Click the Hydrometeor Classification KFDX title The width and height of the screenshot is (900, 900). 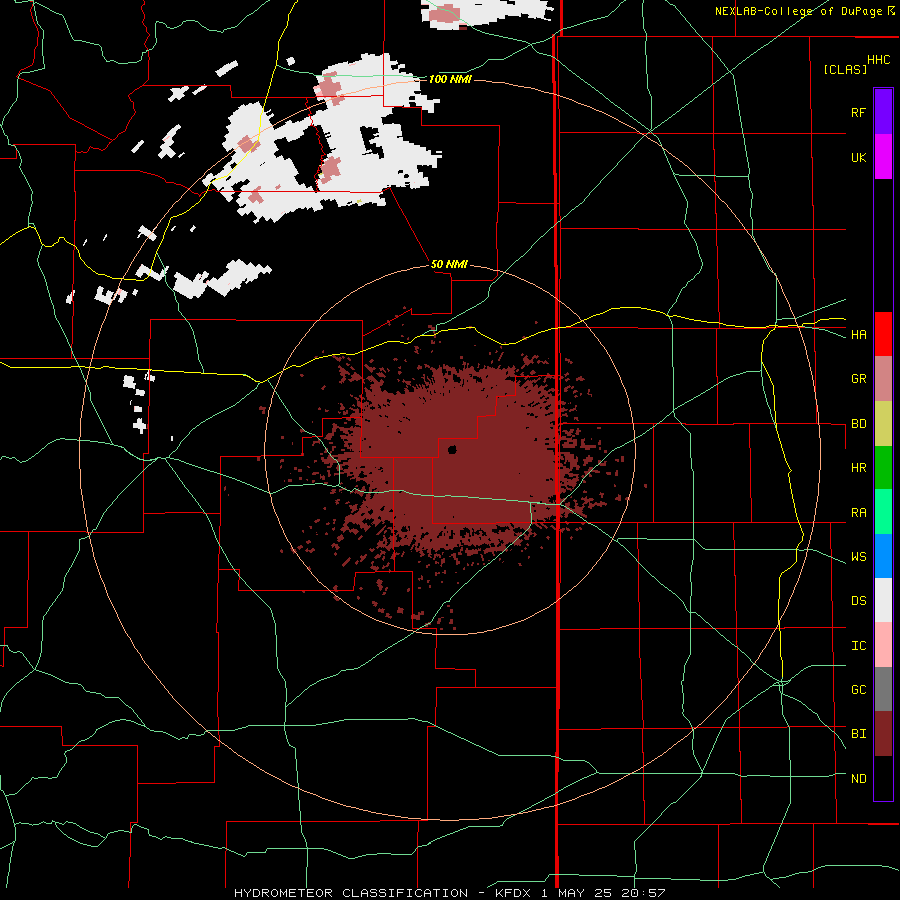point(449,893)
